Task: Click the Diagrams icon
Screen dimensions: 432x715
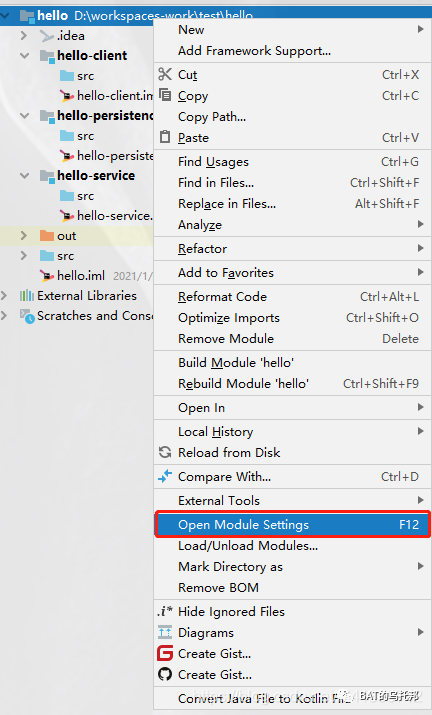Action: pos(165,632)
